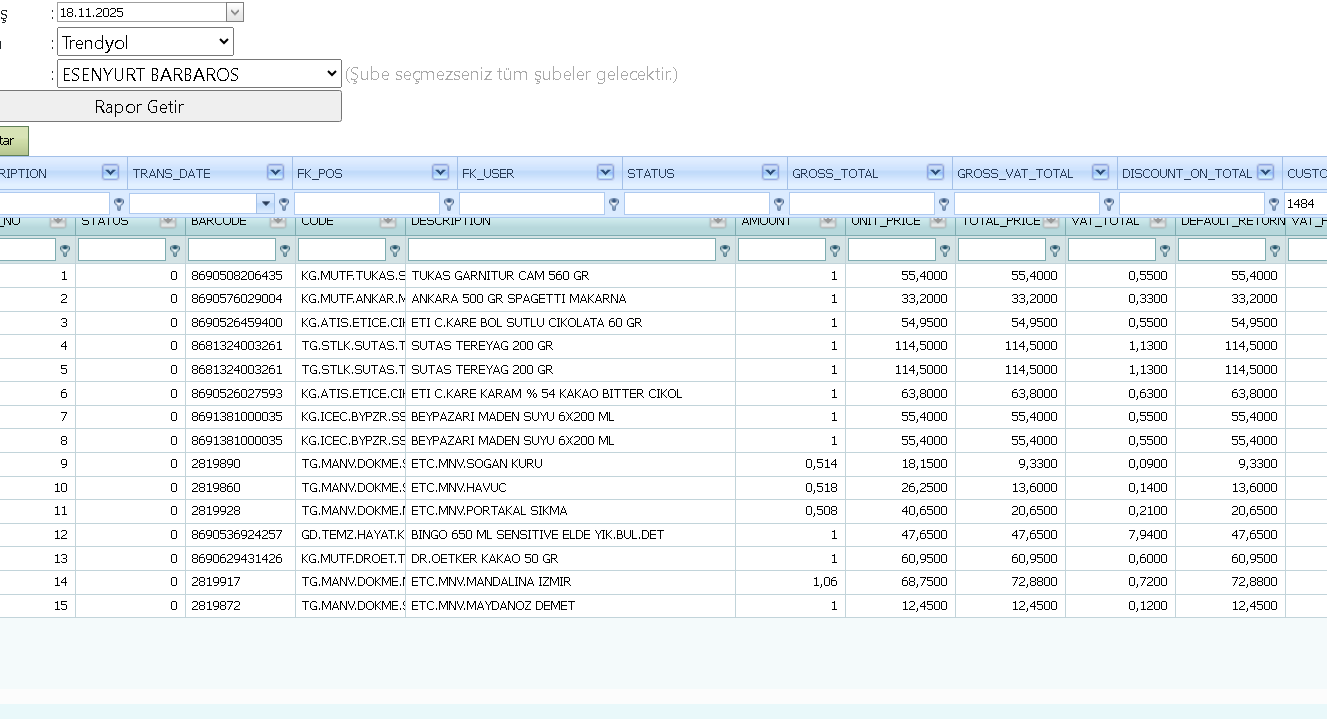Click the 72,8800 total price cell
The width and height of the screenshot is (1327, 719).
click(x=1010, y=582)
